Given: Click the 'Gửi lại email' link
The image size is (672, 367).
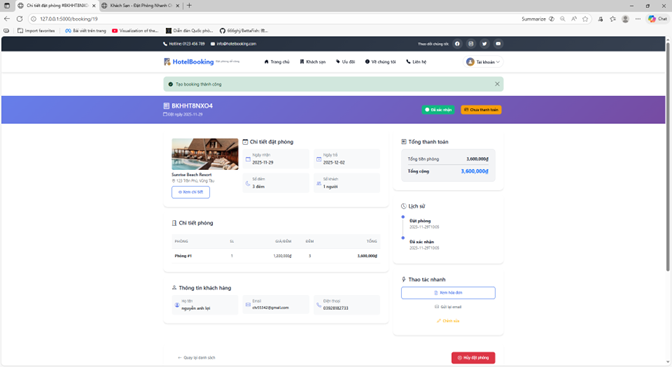Looking at the screenshot, I should [x=448, y=307].
